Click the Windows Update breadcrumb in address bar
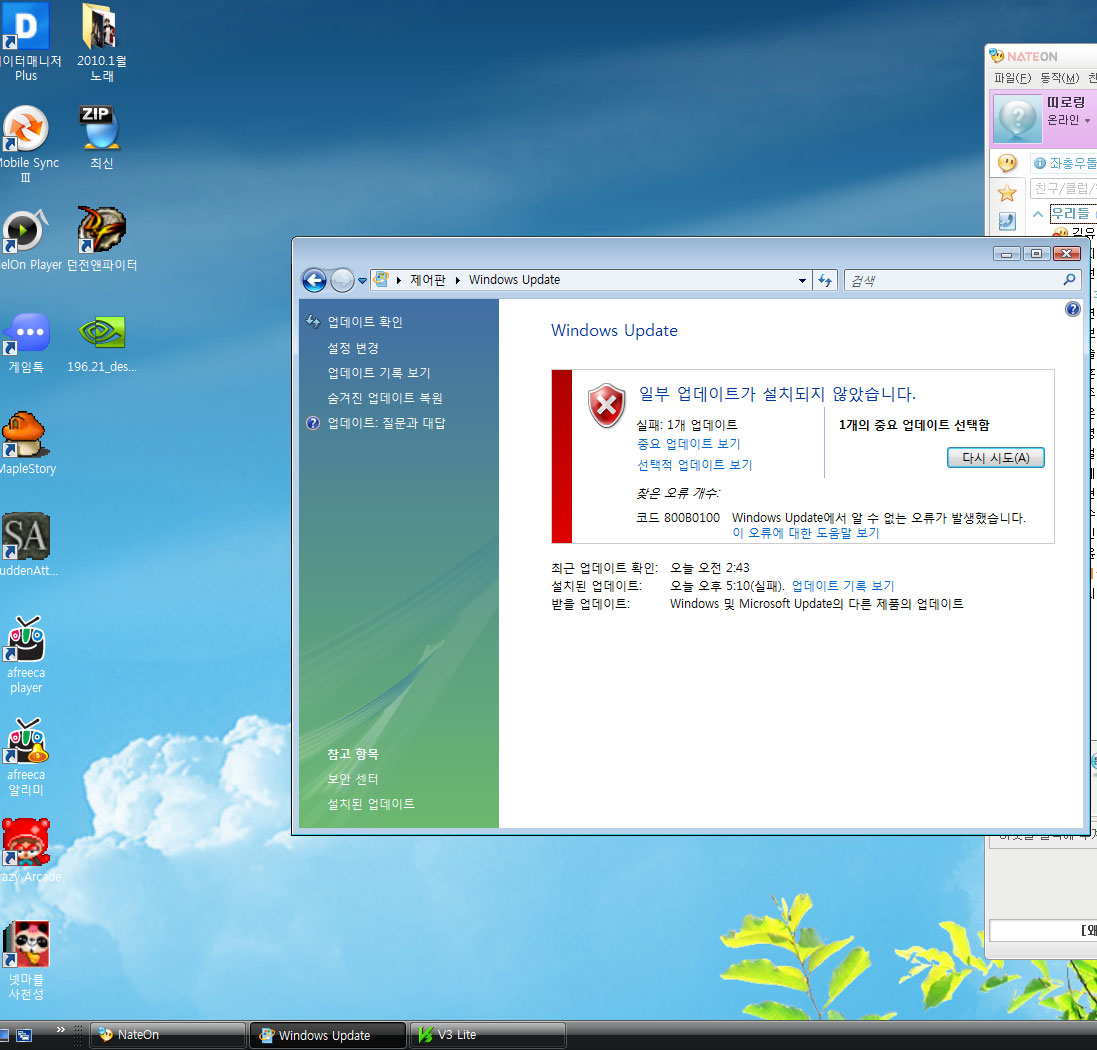 pos(514,280)
